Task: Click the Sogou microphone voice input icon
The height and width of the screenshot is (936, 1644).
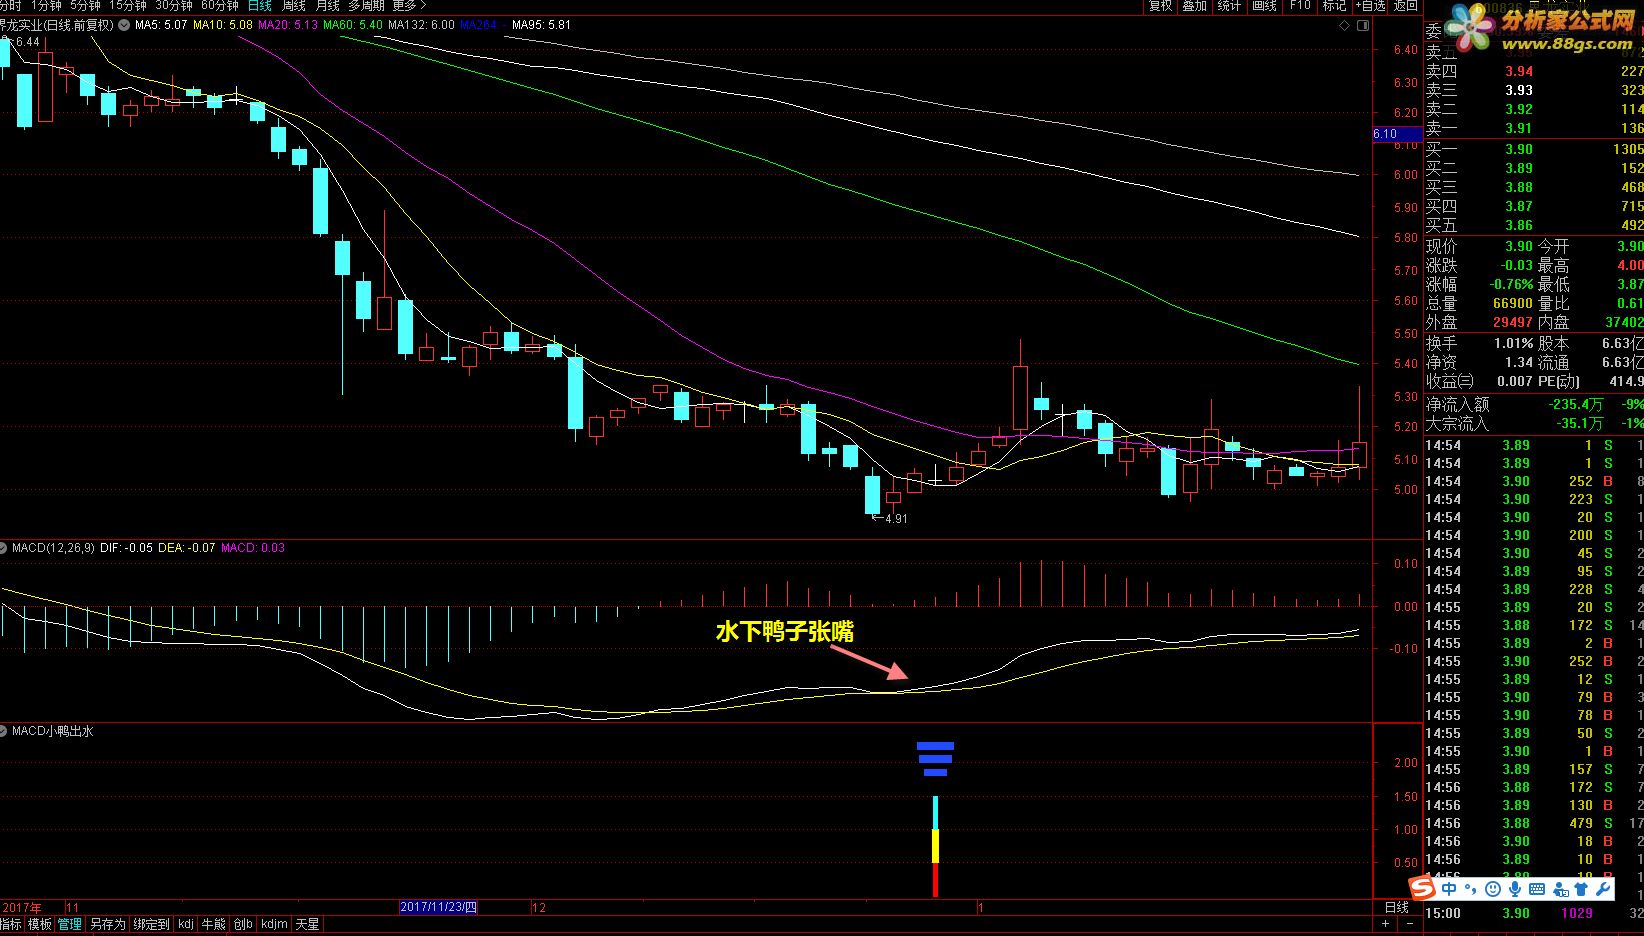Action: click(x=1515, y=888)
